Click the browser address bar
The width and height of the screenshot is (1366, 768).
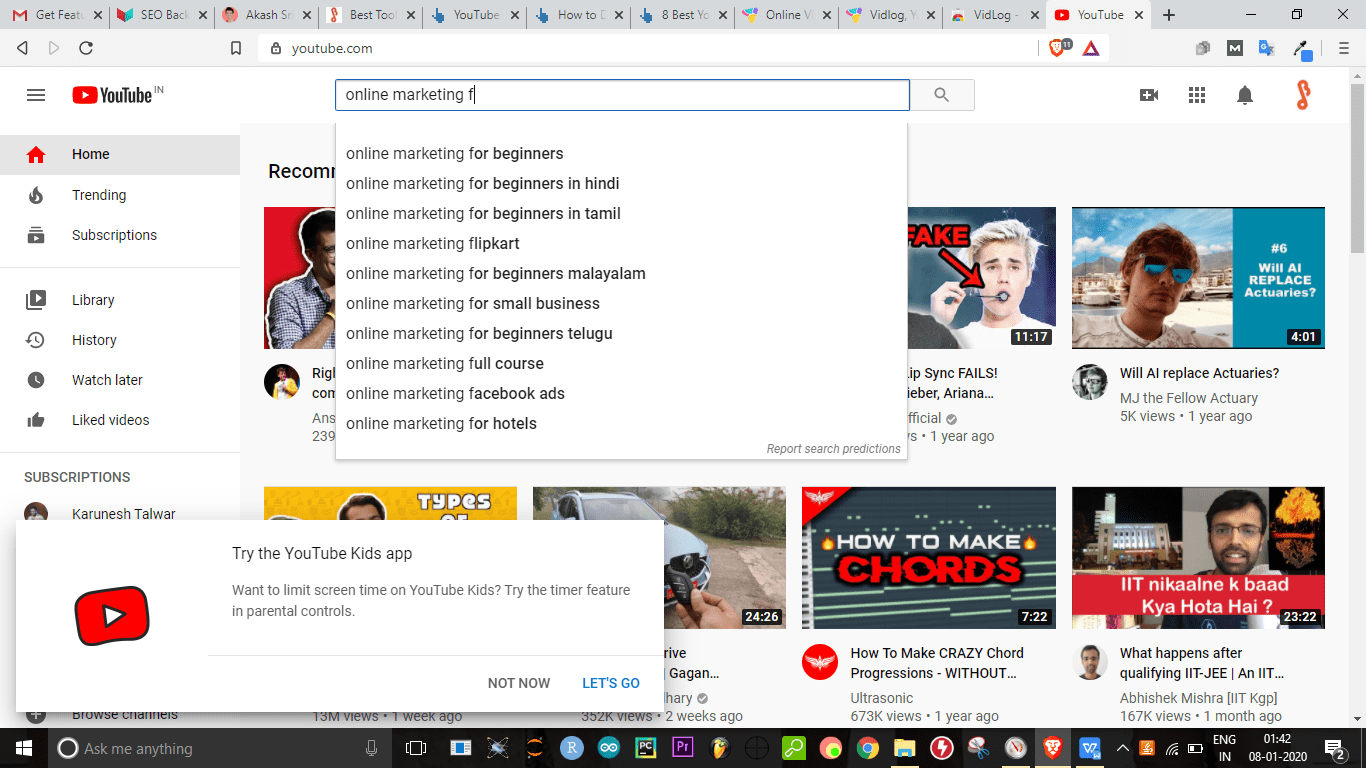tap(650, 48)
